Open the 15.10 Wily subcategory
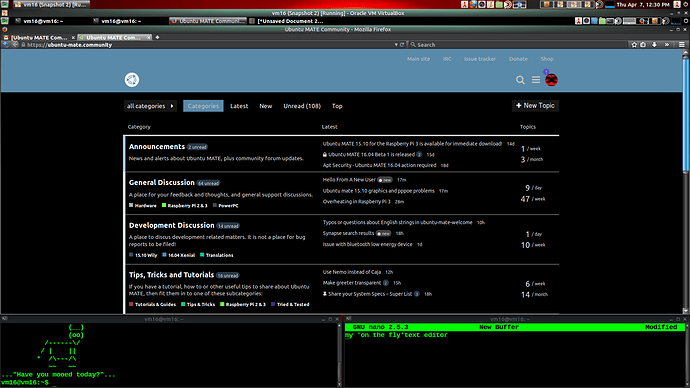The image size is (690, 388). coord(143,255)
